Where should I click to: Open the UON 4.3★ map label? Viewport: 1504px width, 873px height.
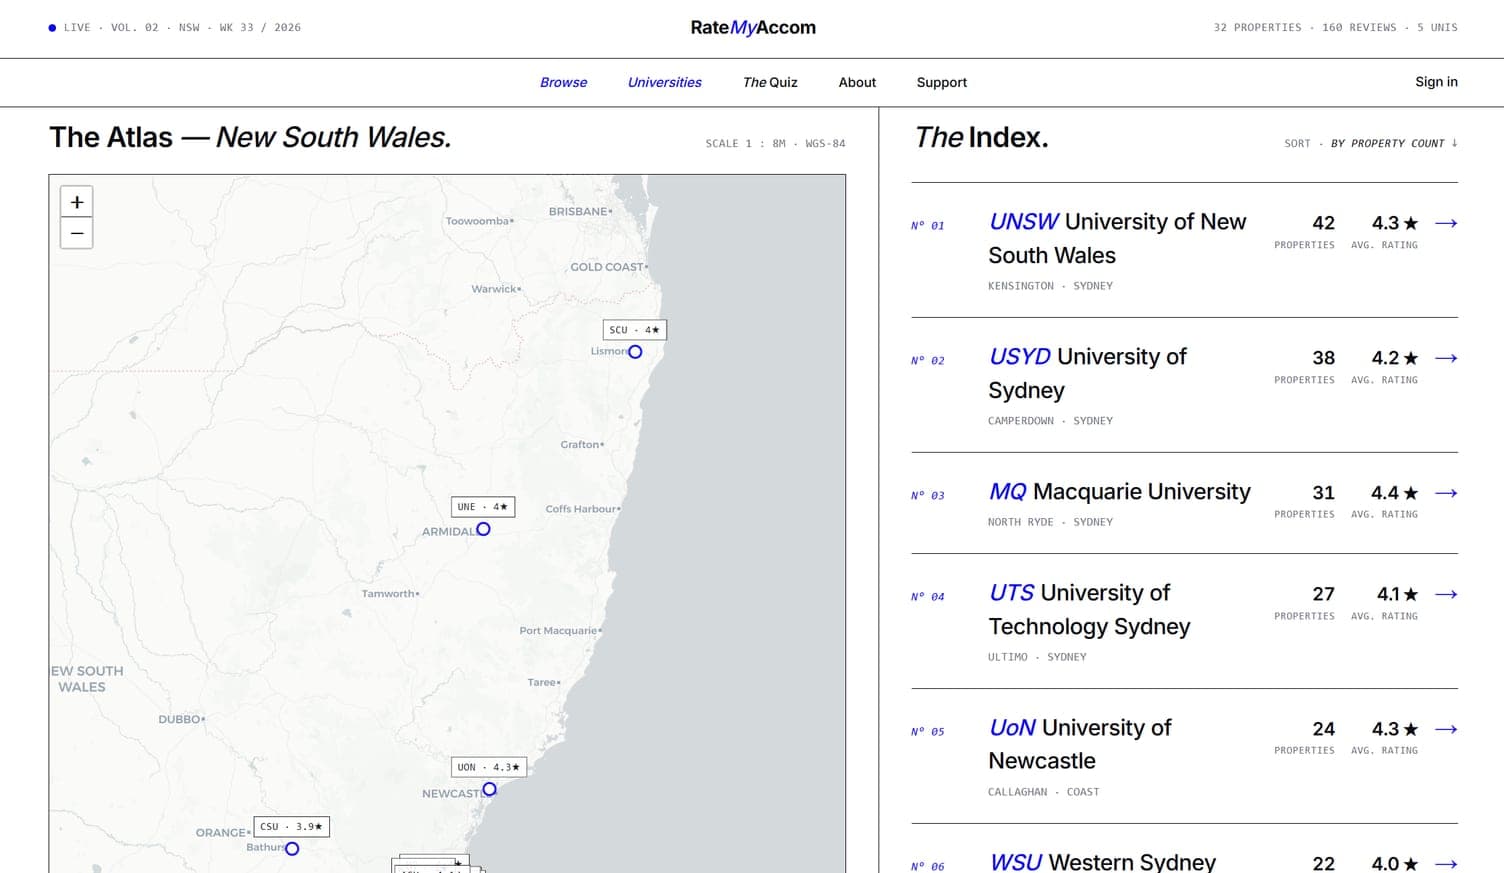[x=488, y=767]
